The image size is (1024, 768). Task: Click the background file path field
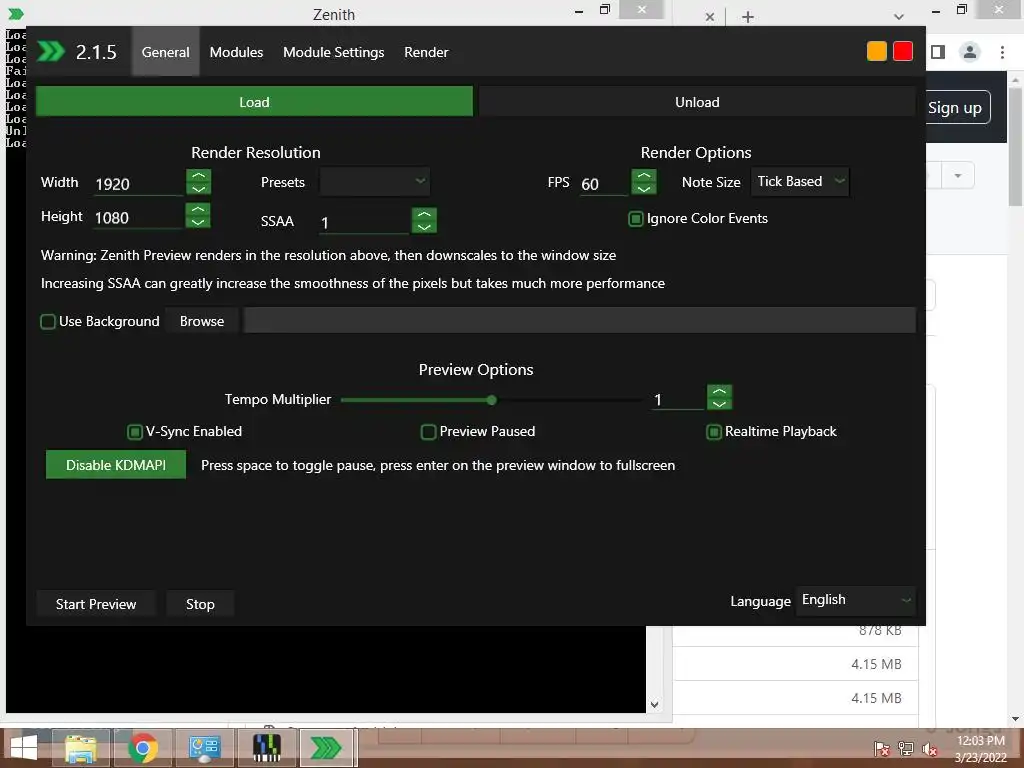click(x=579, y=320)
